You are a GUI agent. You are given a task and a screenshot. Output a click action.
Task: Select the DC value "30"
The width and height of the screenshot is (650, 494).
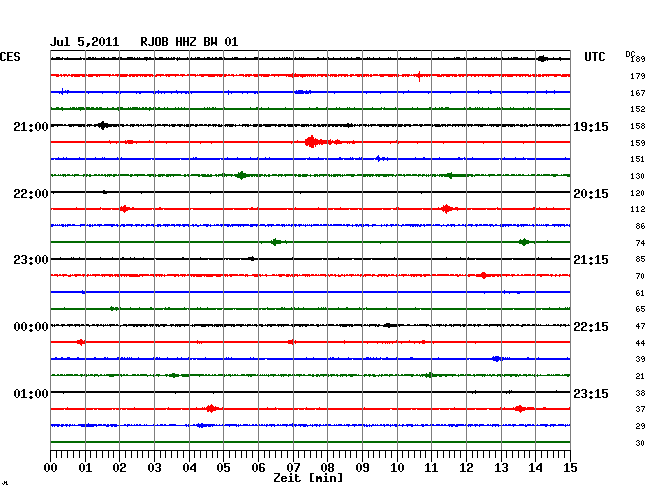point(640,443)
